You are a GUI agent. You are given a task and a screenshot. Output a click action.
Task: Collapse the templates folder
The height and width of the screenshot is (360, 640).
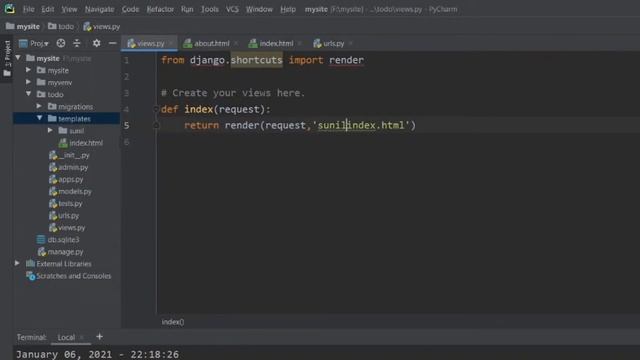coord(39,118)
